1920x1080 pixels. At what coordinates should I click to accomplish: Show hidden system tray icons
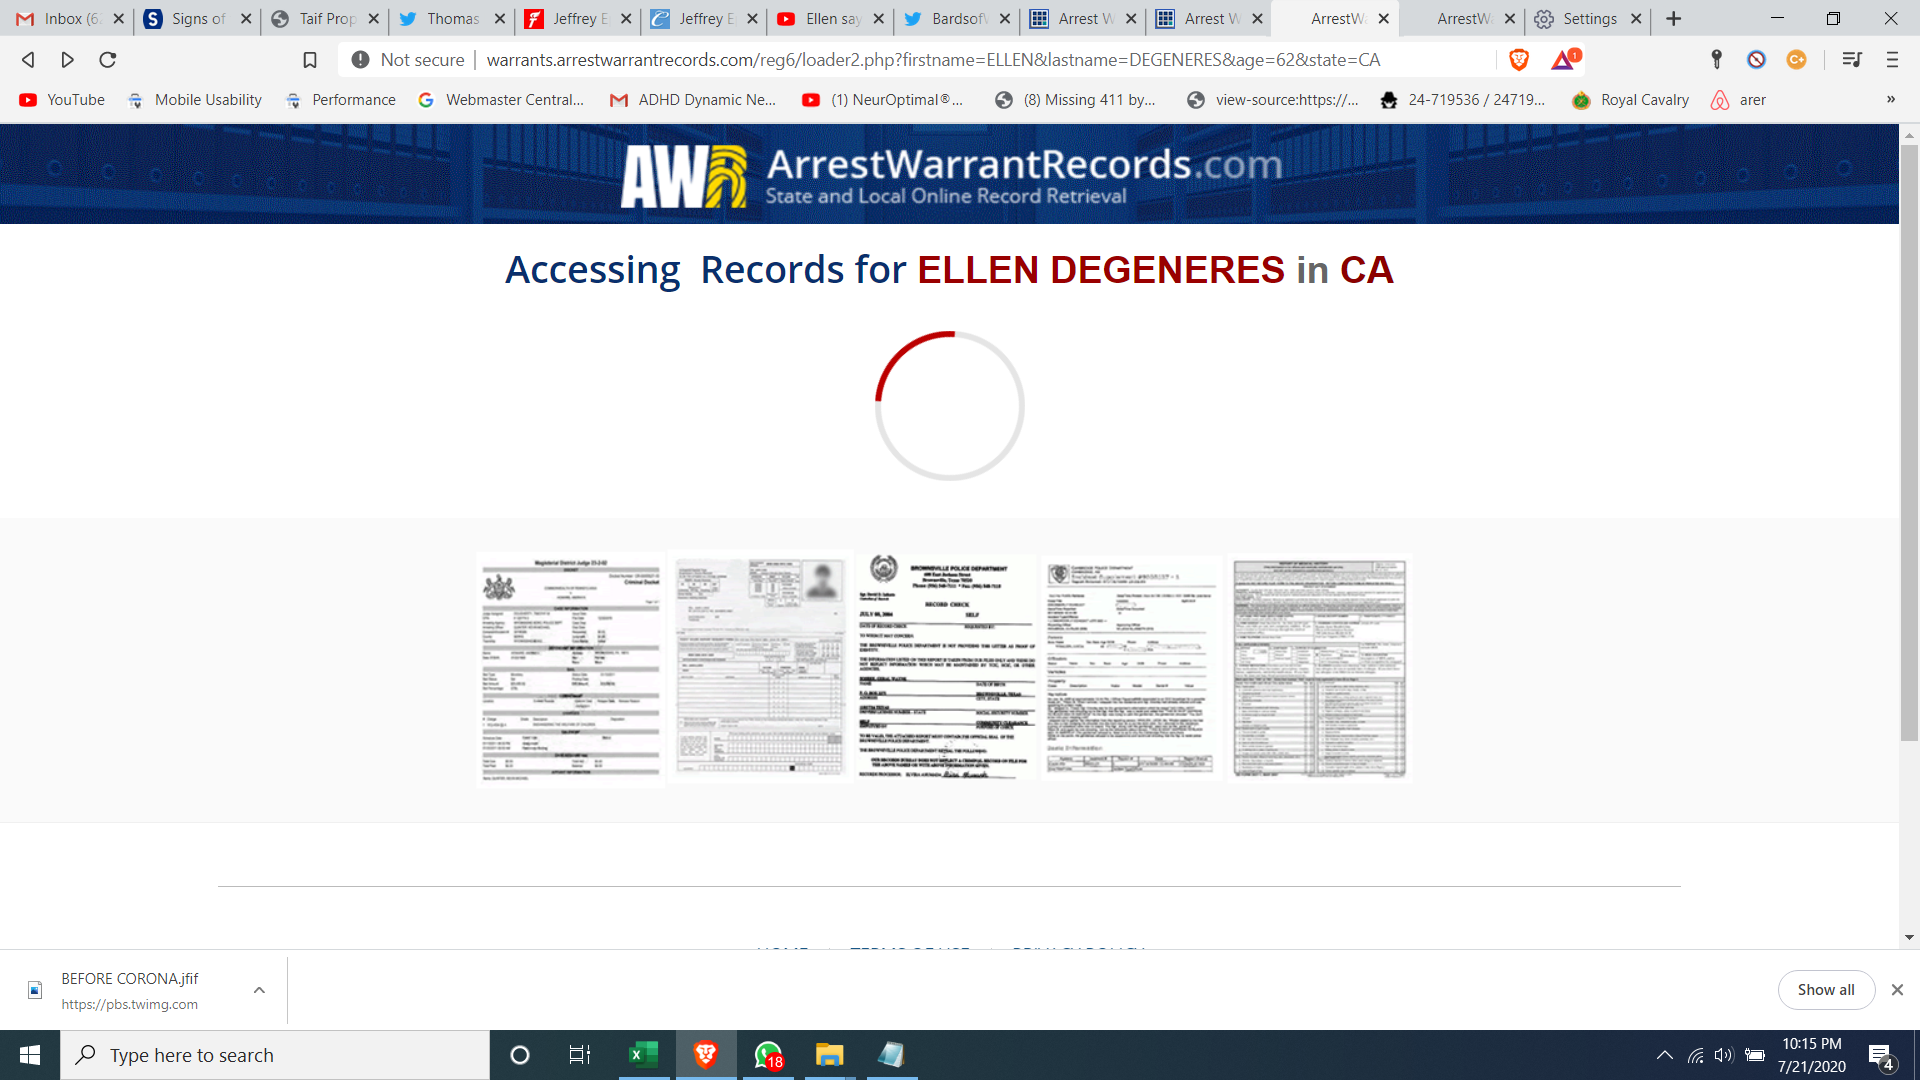click(x=1664, y=1055)
